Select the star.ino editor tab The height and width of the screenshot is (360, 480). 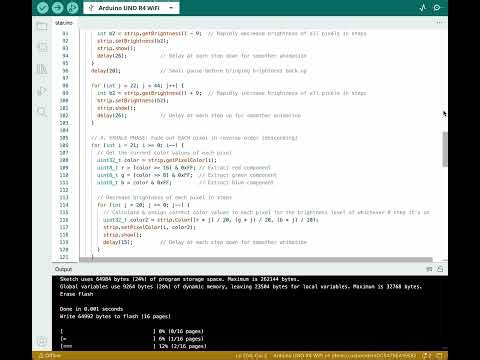point(64,23)
